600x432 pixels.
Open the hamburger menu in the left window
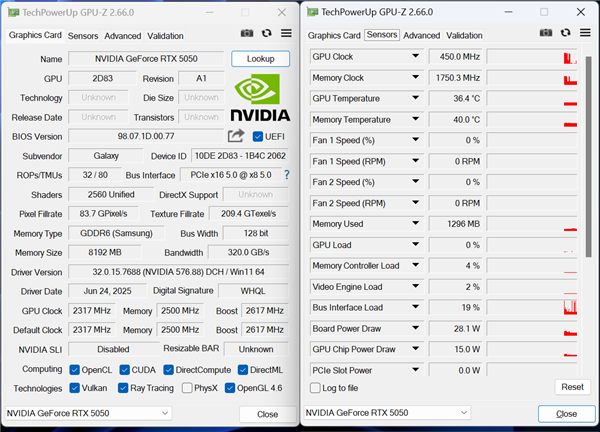point(286,34)
